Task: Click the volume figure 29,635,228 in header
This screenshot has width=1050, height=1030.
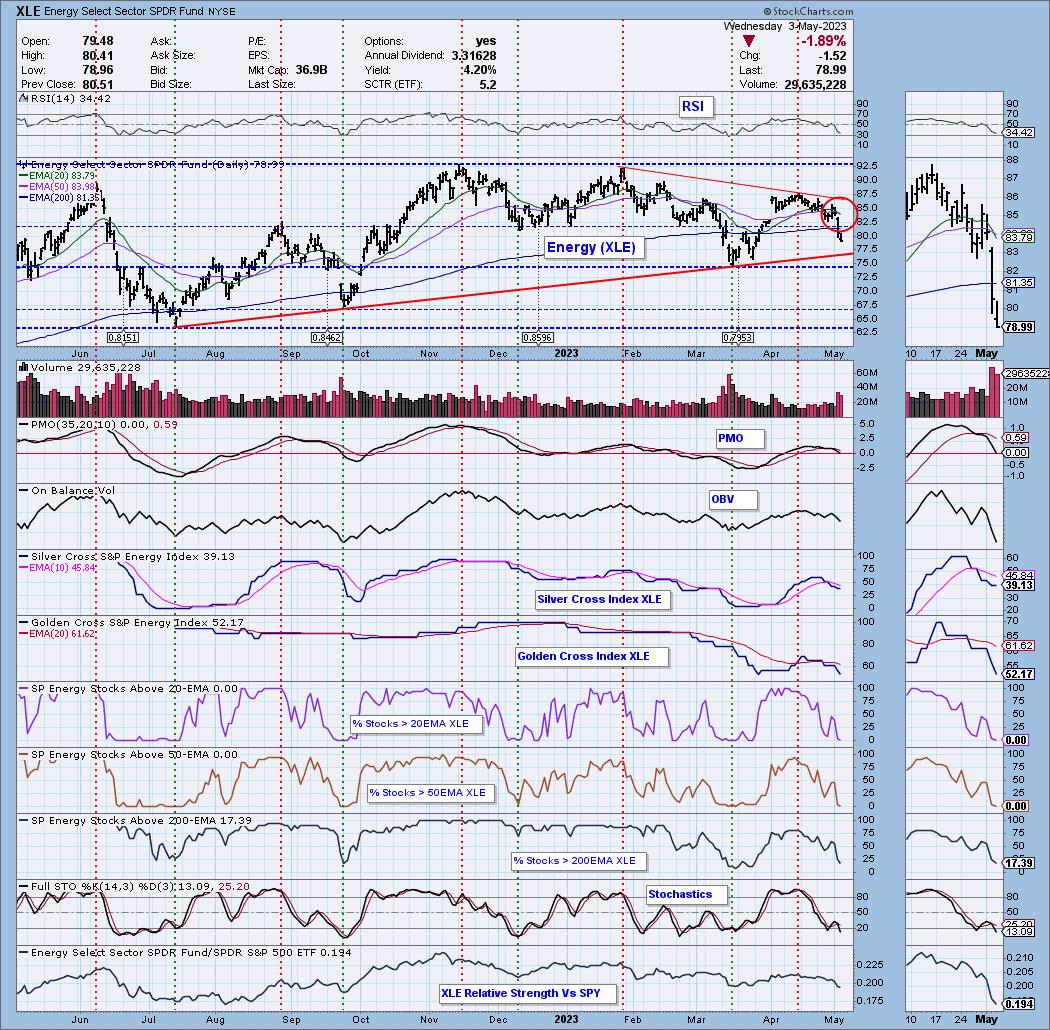Action: 815,84
